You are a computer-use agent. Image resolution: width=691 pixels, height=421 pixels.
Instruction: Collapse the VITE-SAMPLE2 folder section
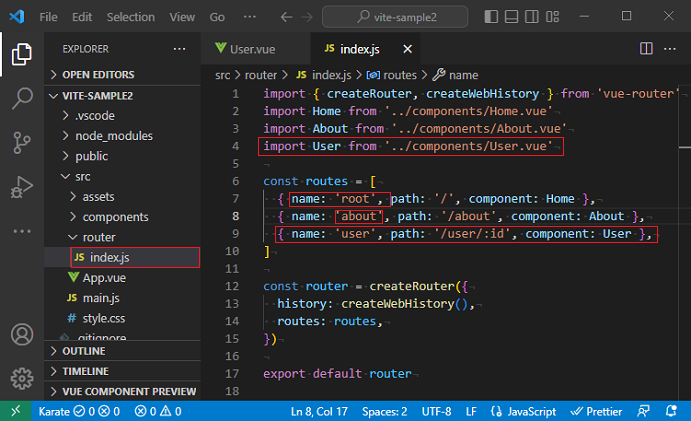click(123, 96)
